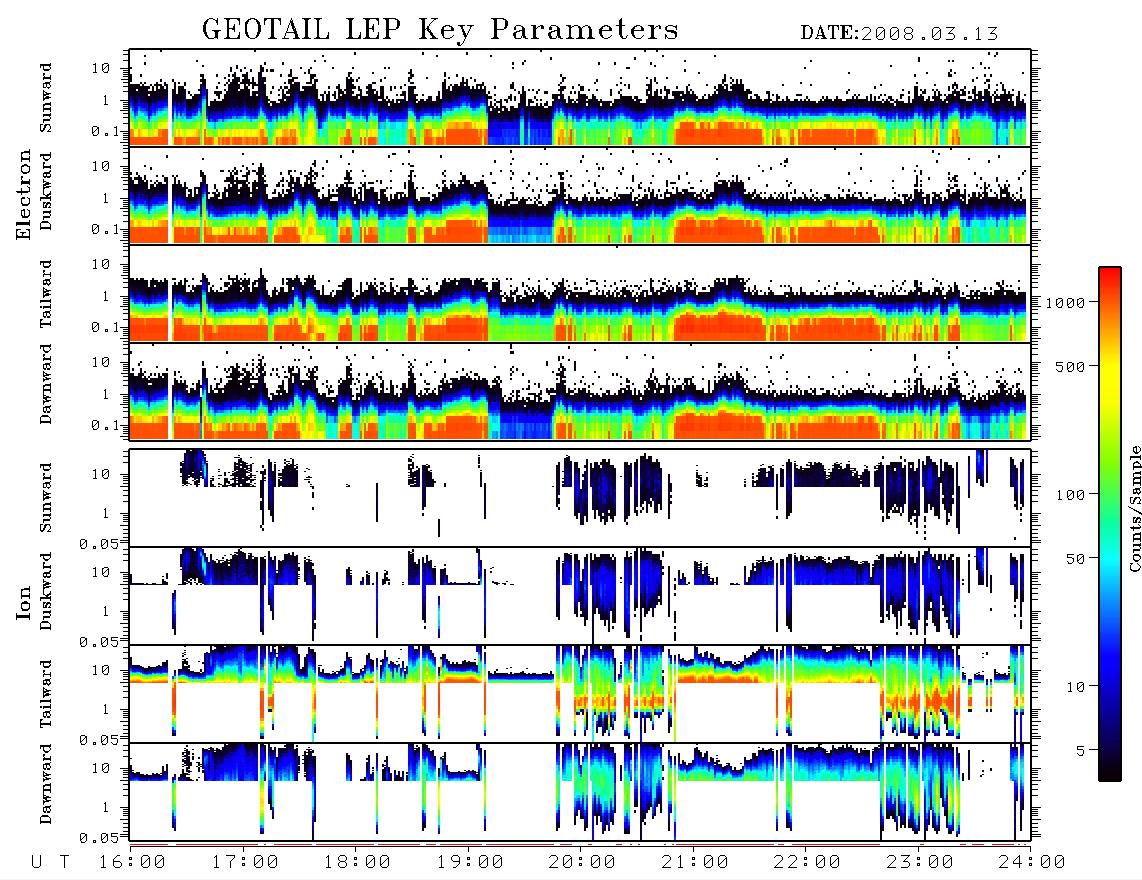The image size is (1142, 880).
Task: Click the 23:00 time axis label
Action: [x=921, y=863]
